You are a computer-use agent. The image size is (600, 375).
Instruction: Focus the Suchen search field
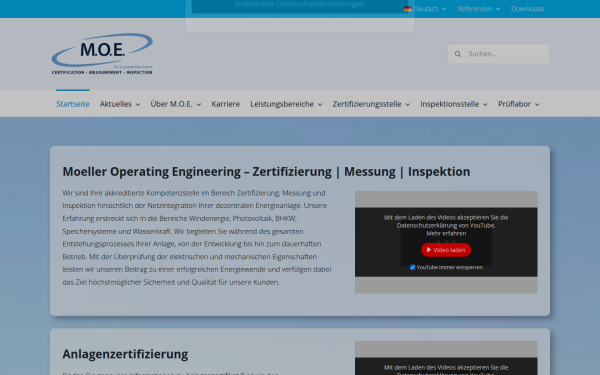(499, 54)
